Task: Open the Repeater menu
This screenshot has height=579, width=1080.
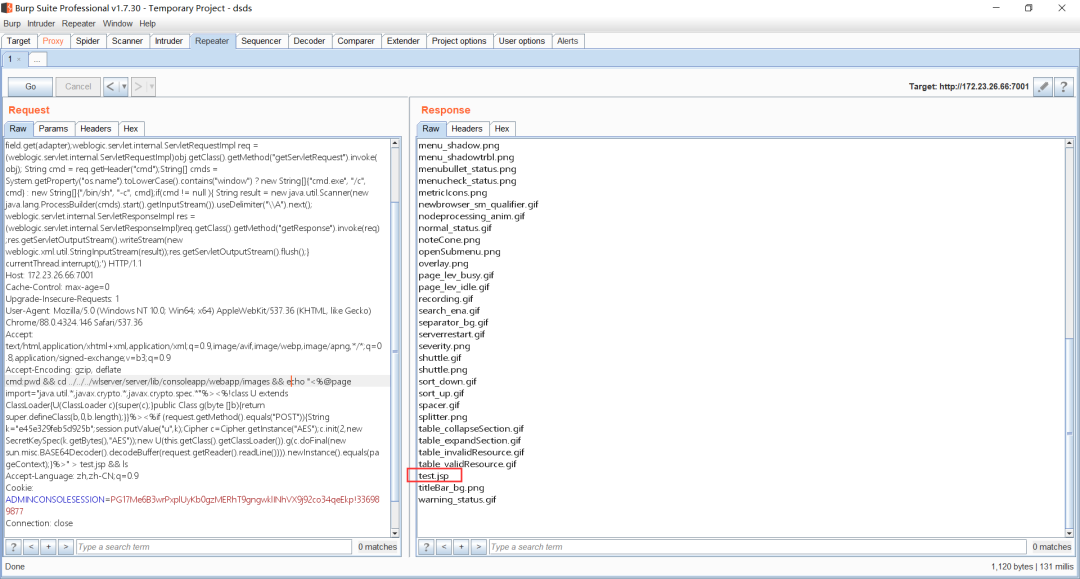Action: click(79, 23)
